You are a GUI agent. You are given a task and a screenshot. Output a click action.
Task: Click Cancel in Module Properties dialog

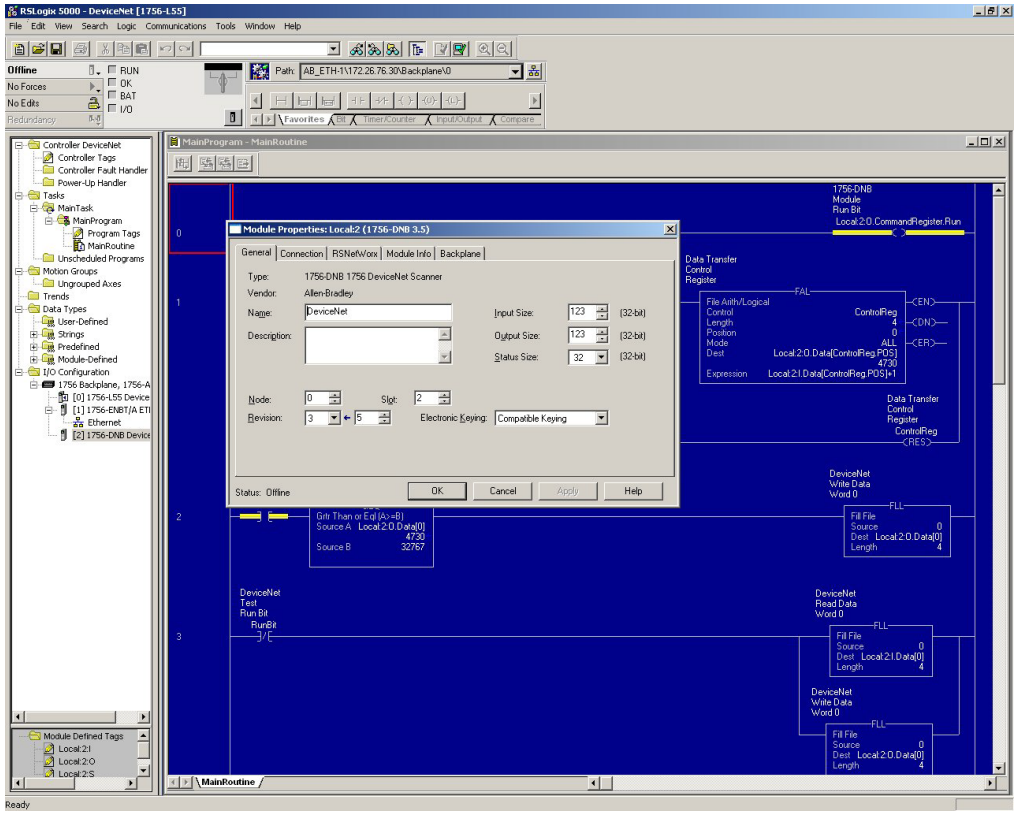(x=503, y=491)
